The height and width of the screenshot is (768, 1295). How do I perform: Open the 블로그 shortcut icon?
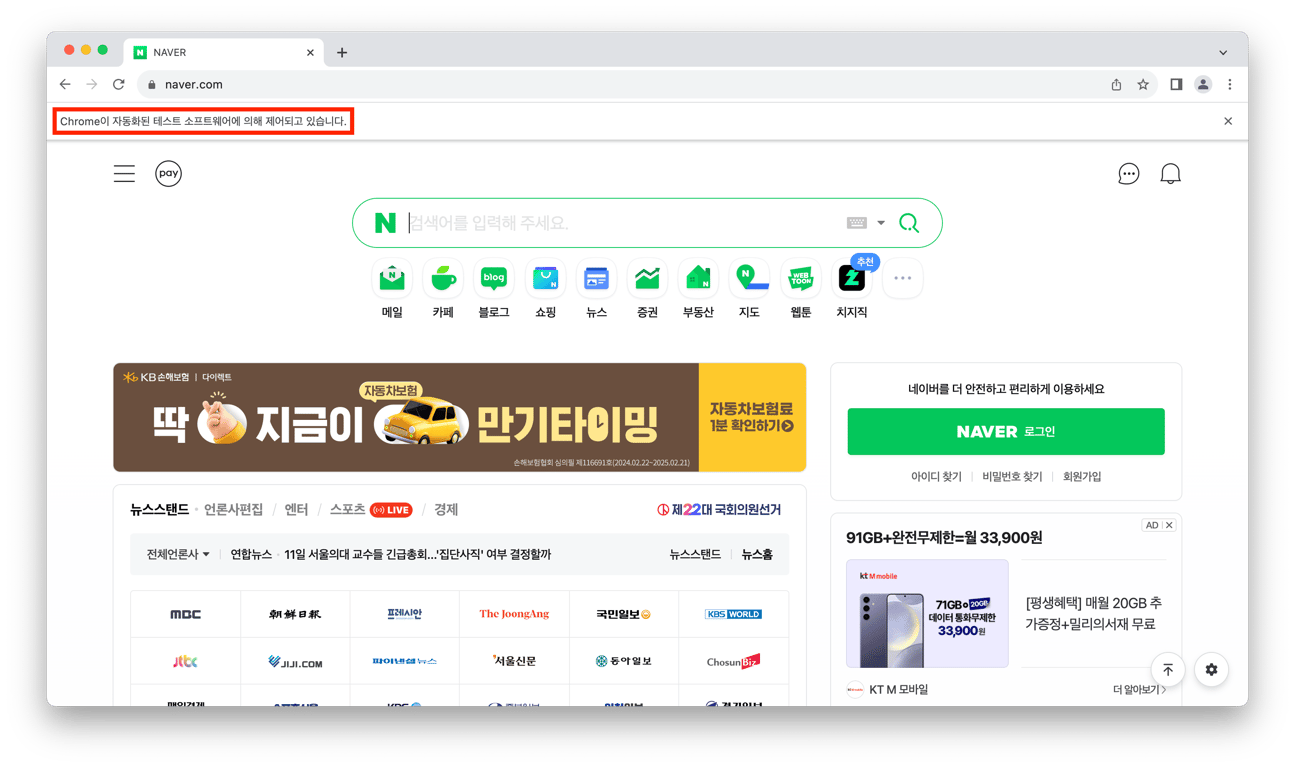[x=494, y=279]
